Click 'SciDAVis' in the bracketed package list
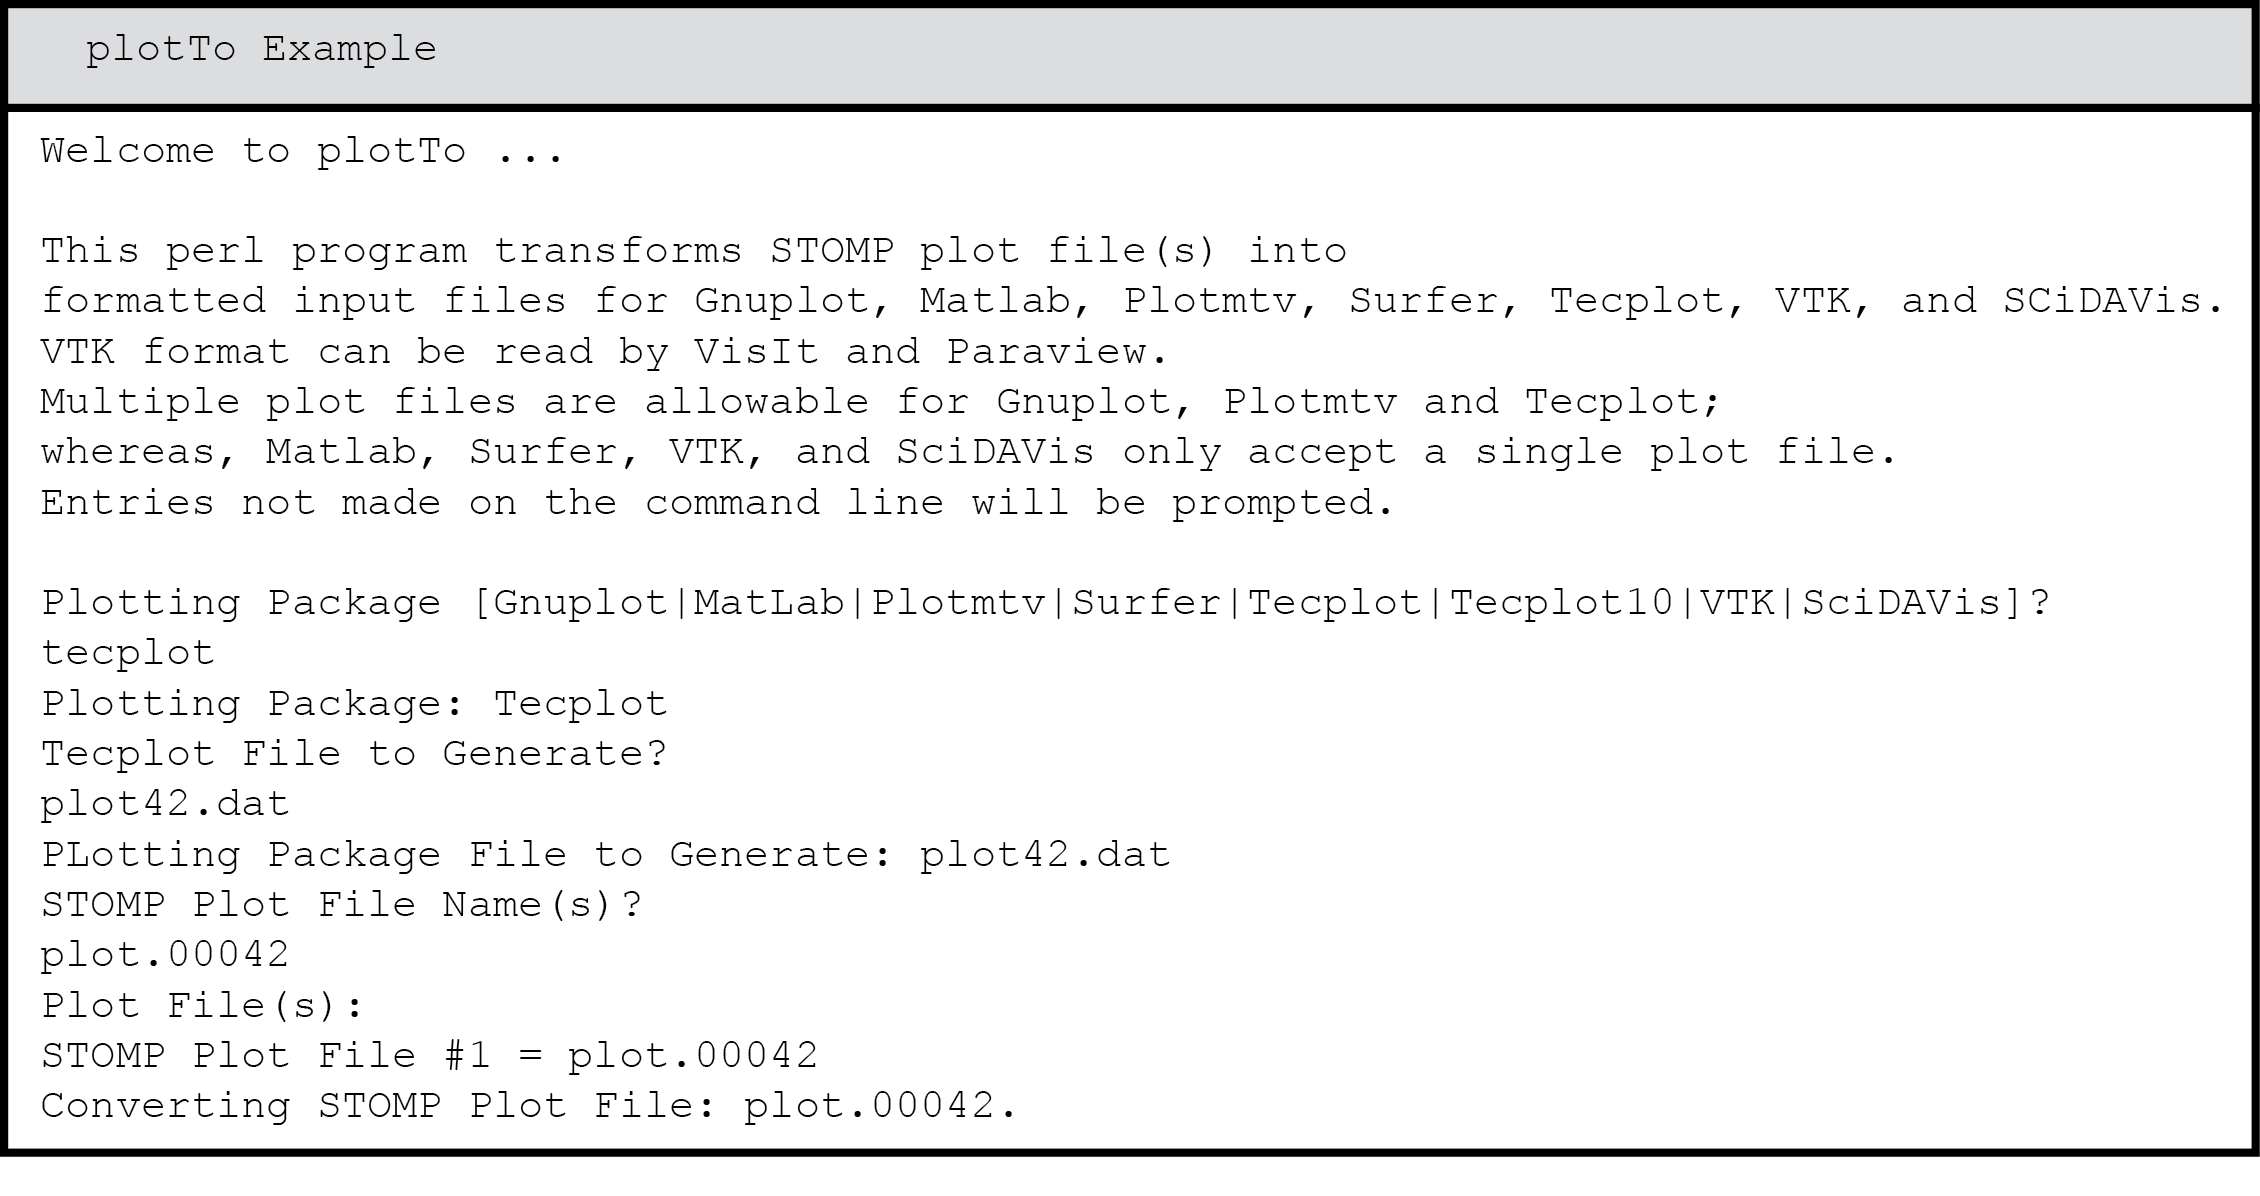 point(1902,603)
